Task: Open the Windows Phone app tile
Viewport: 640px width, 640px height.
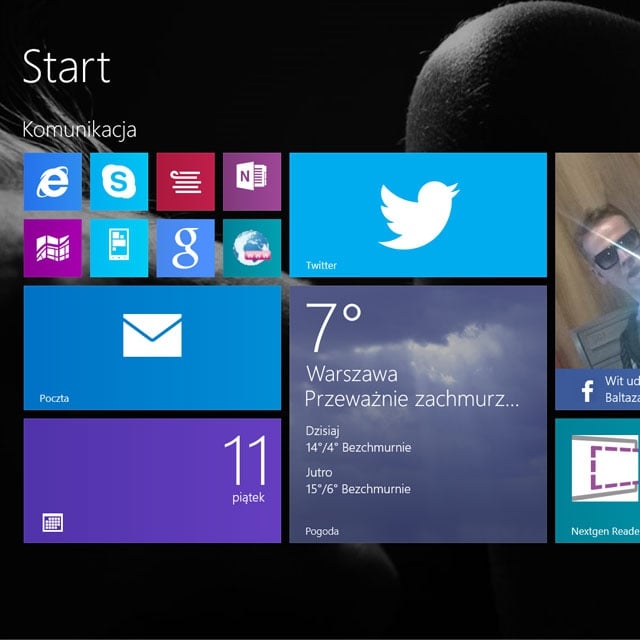Action: [119, 248]
